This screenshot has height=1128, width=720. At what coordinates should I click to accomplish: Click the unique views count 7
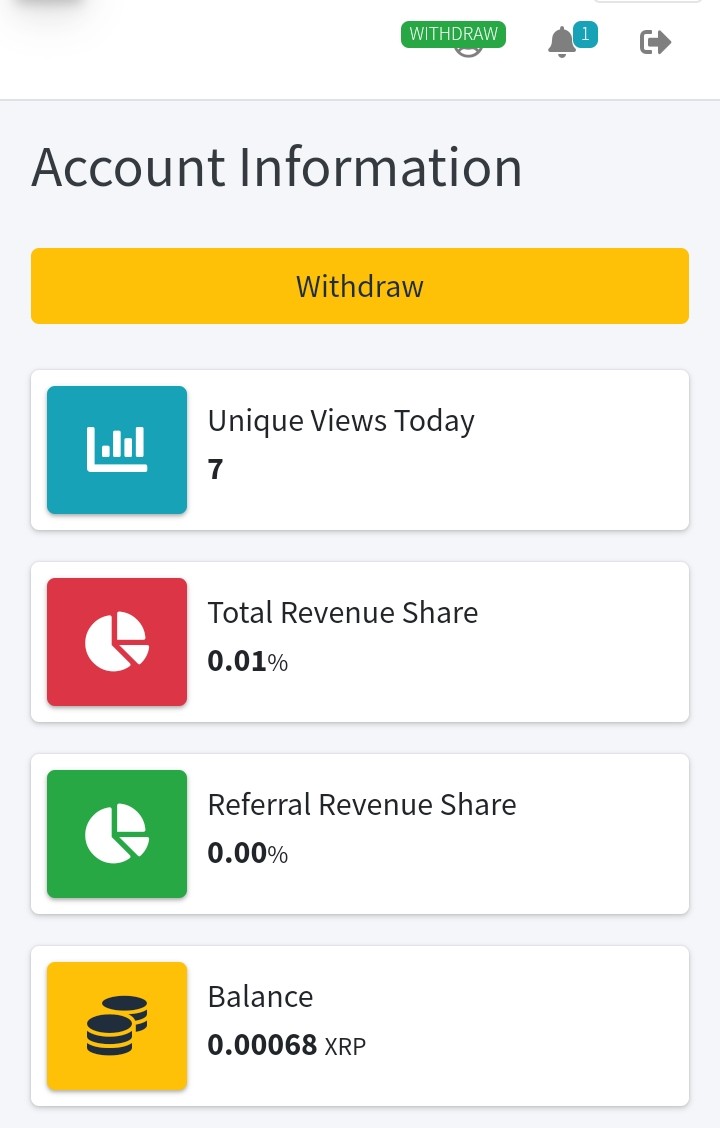click(x=215, y=469)
